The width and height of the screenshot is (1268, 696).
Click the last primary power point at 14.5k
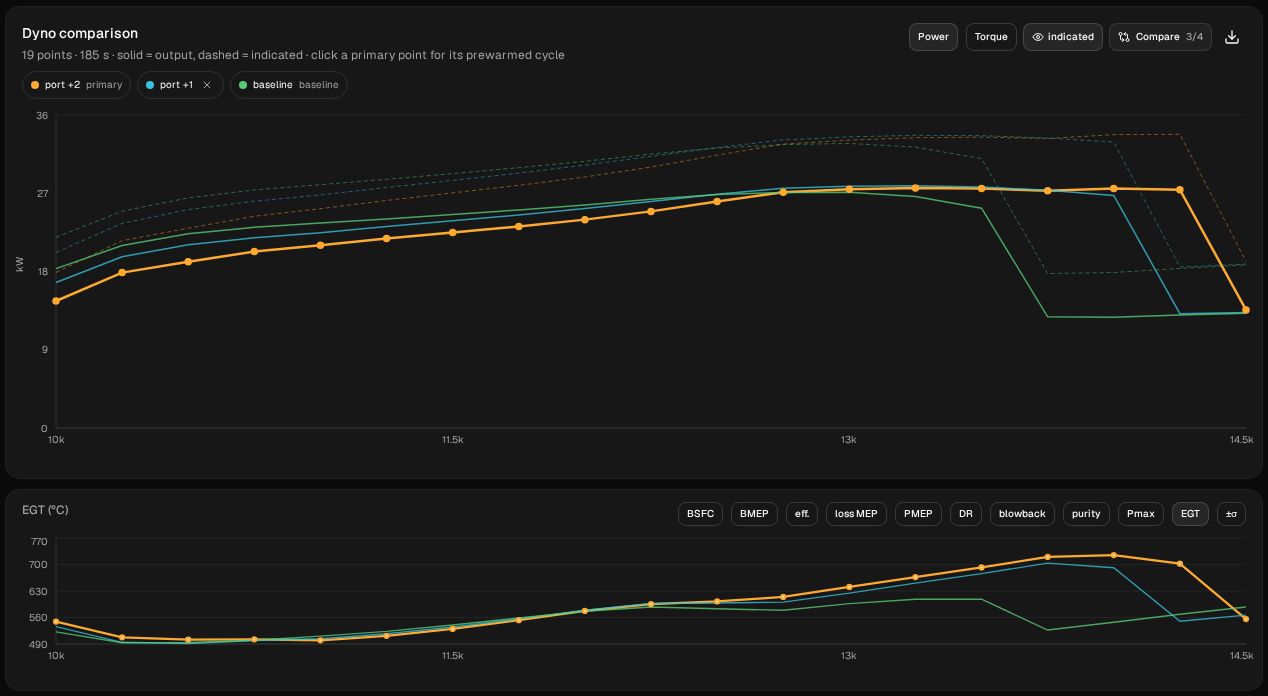[1245, 310]
